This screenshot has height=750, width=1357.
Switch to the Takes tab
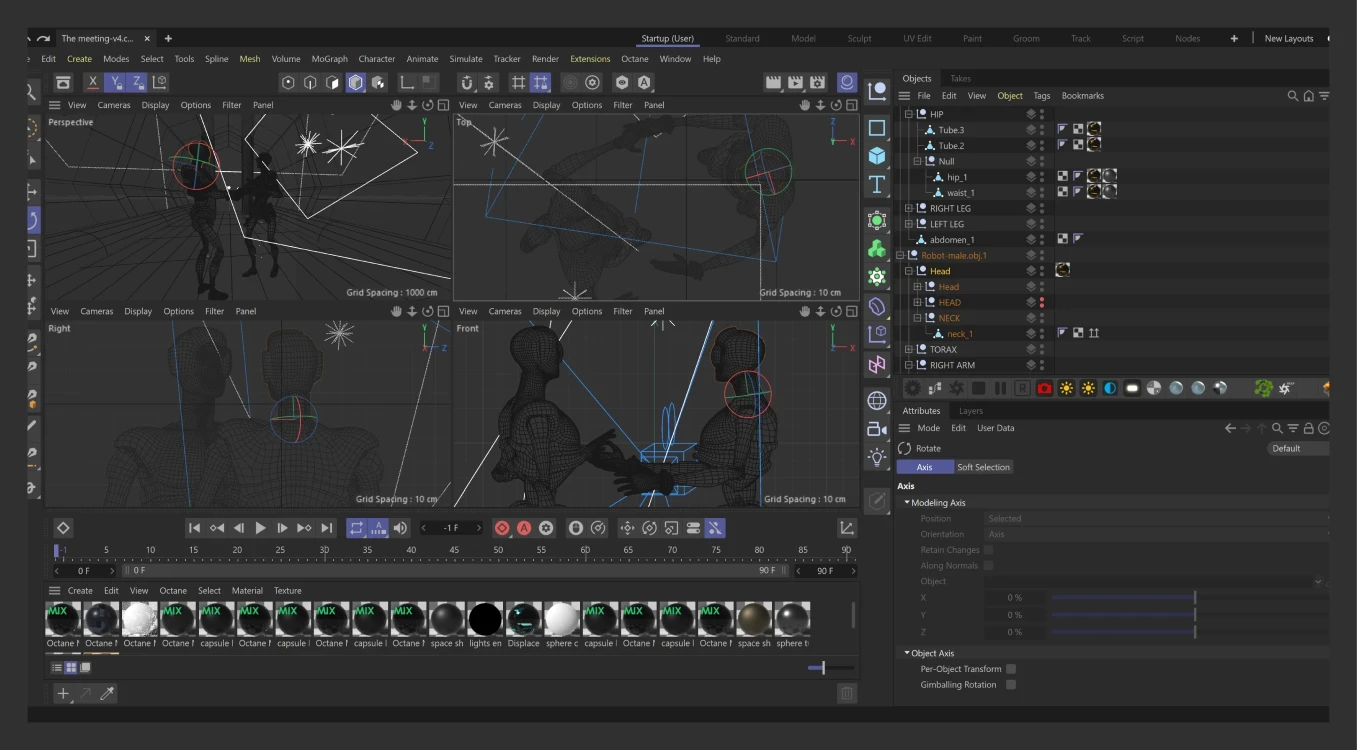click(960, 78)
